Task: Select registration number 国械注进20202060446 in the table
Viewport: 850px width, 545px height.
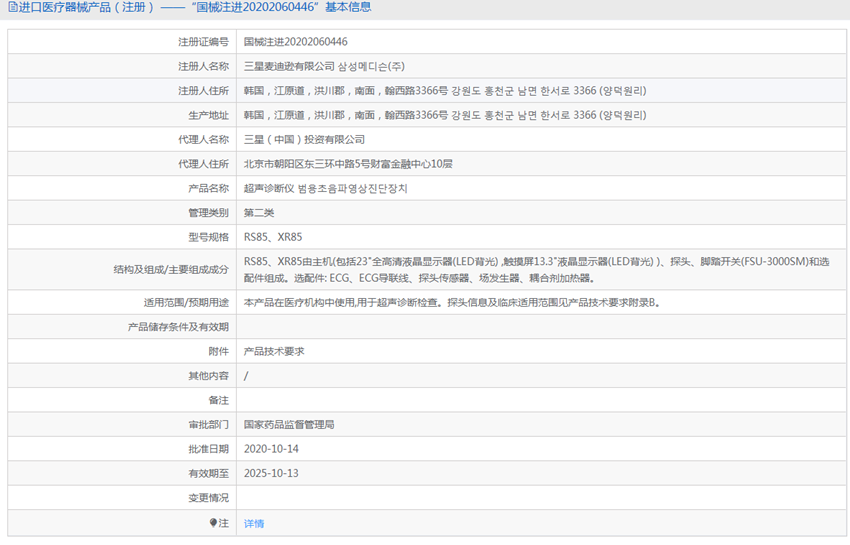Action: (x=295, y=42)
